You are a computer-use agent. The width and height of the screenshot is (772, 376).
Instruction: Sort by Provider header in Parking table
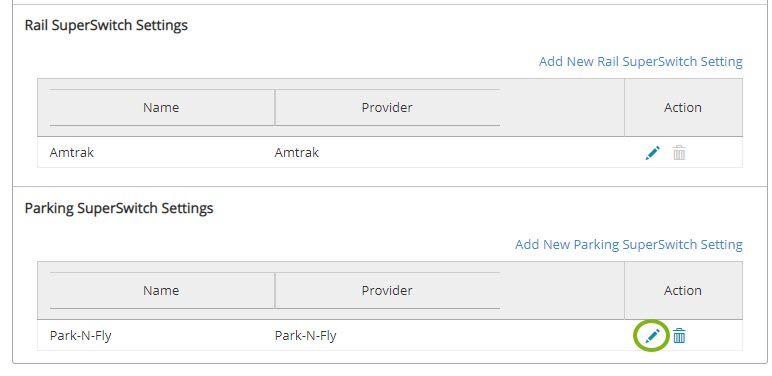pyautogui.click(x=387, y=290)
